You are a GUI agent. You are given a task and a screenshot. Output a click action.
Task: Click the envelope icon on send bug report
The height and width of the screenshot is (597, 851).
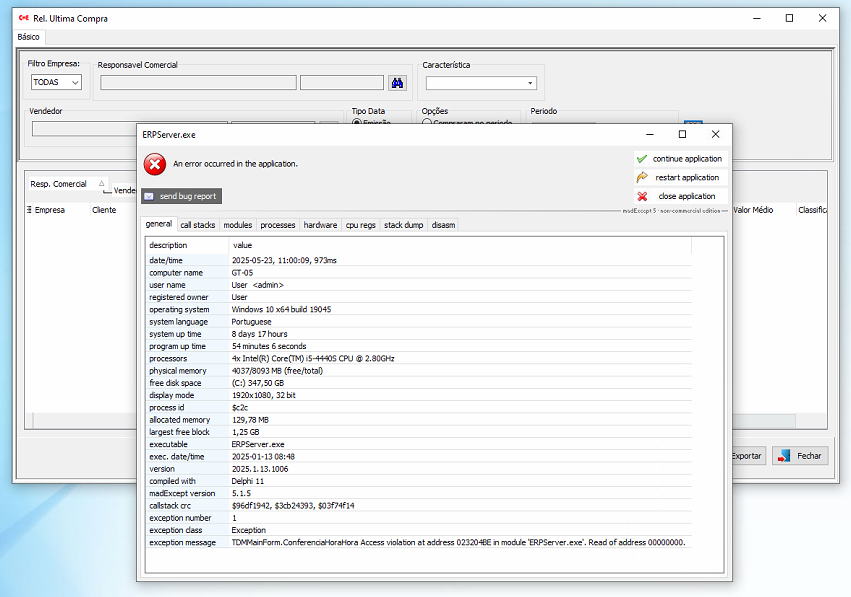coord(149,196)
